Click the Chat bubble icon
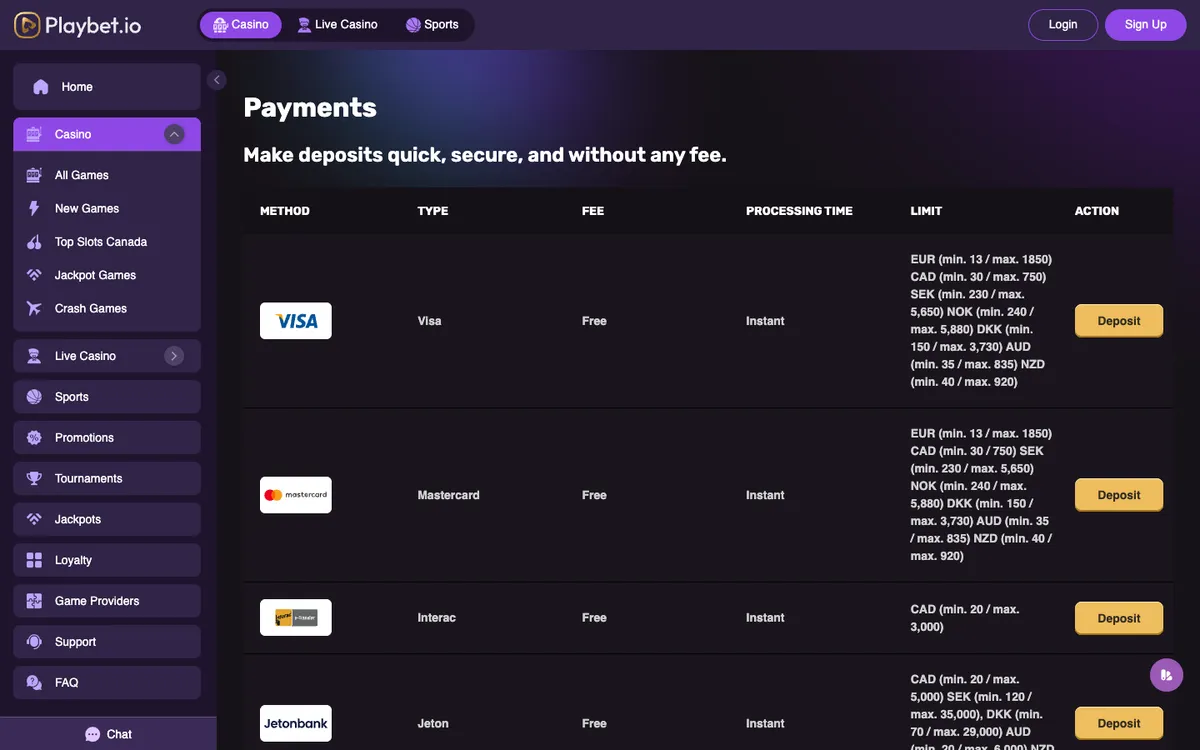The image size is (1200, 750). 93,734
